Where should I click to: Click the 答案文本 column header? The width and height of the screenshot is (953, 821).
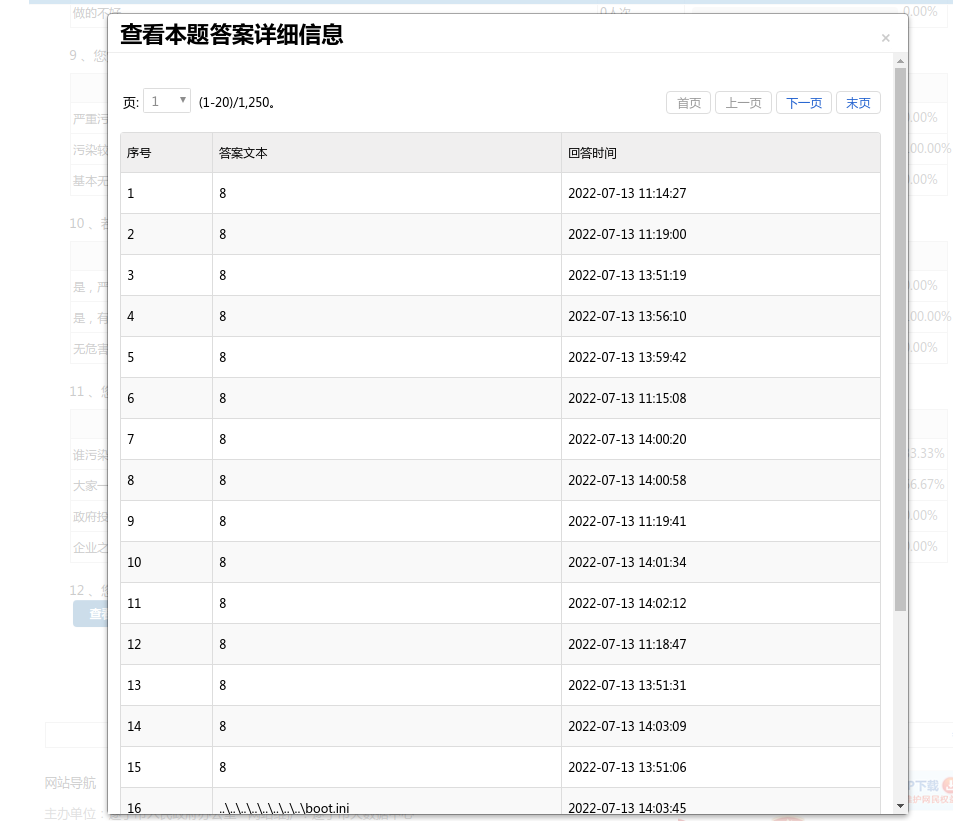coord(244,153)
